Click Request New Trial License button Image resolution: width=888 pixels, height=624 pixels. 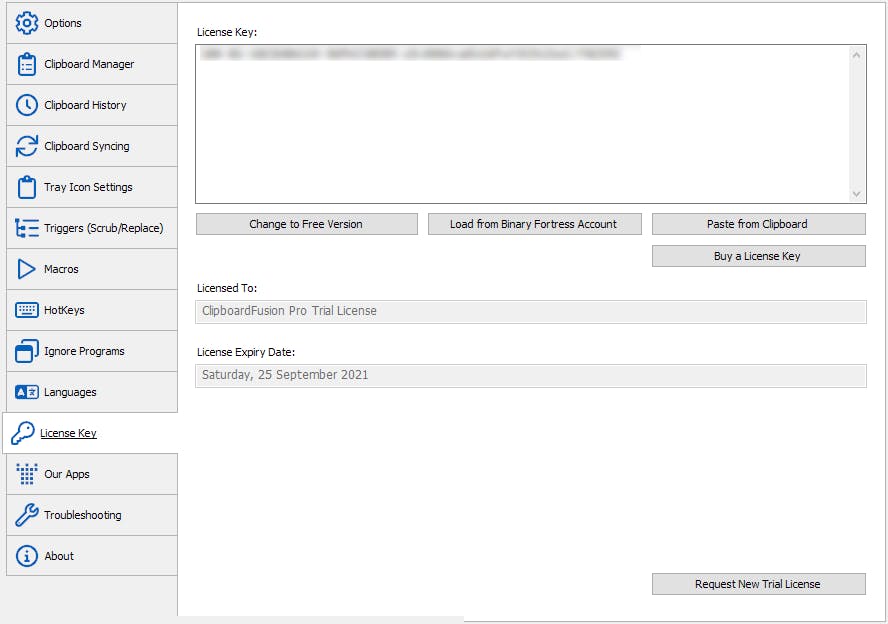pyautogui.click(x=758, y=584)
